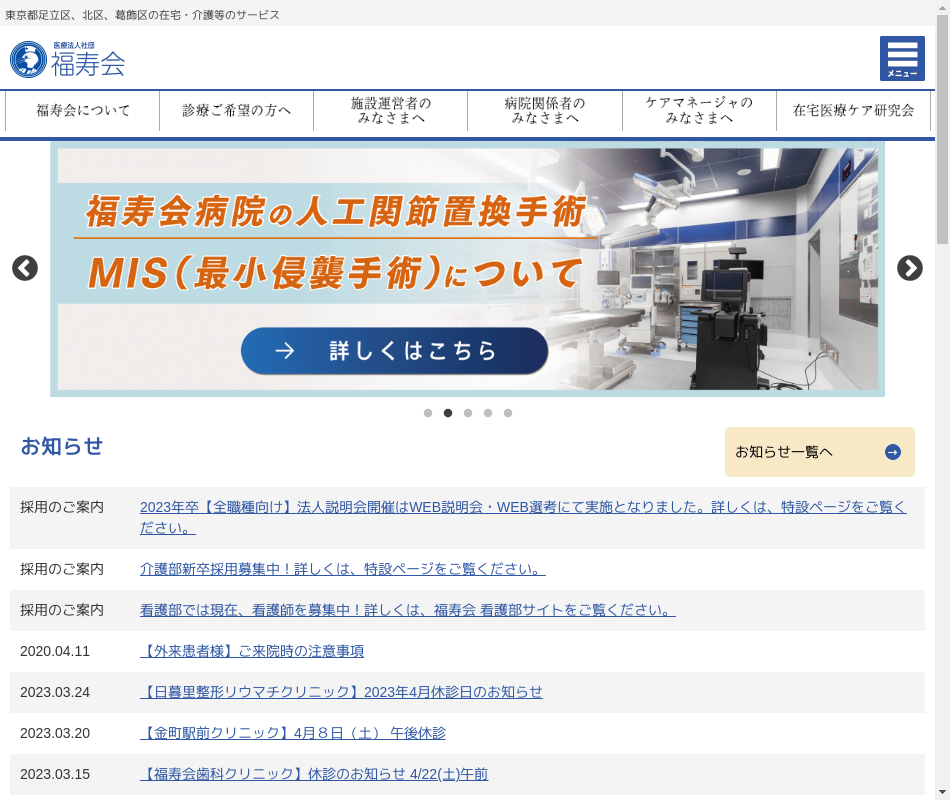Viewport: 950px width, 800px height.
Task: Click scrollbar down arrow
Action: (x=942, y=793)
